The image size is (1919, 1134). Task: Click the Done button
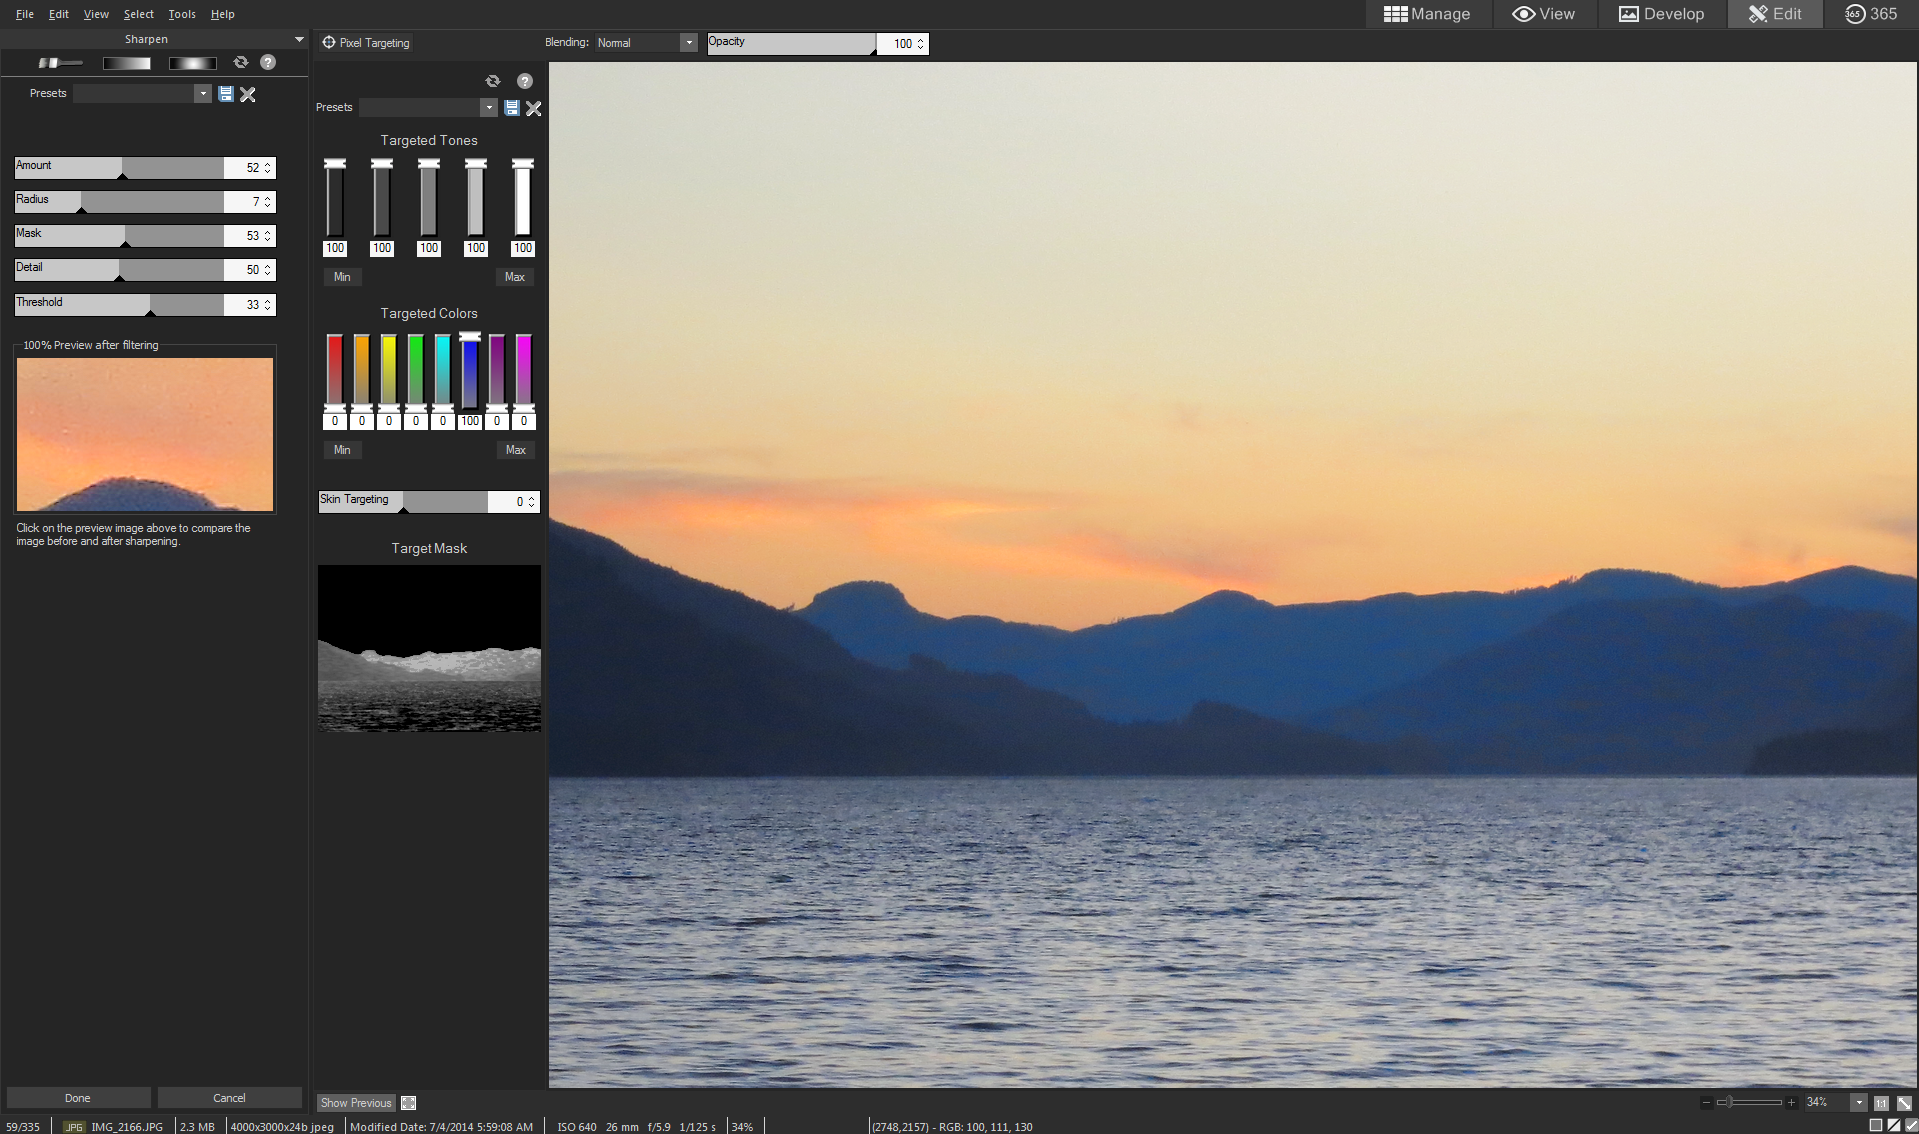coord(78,1098)
